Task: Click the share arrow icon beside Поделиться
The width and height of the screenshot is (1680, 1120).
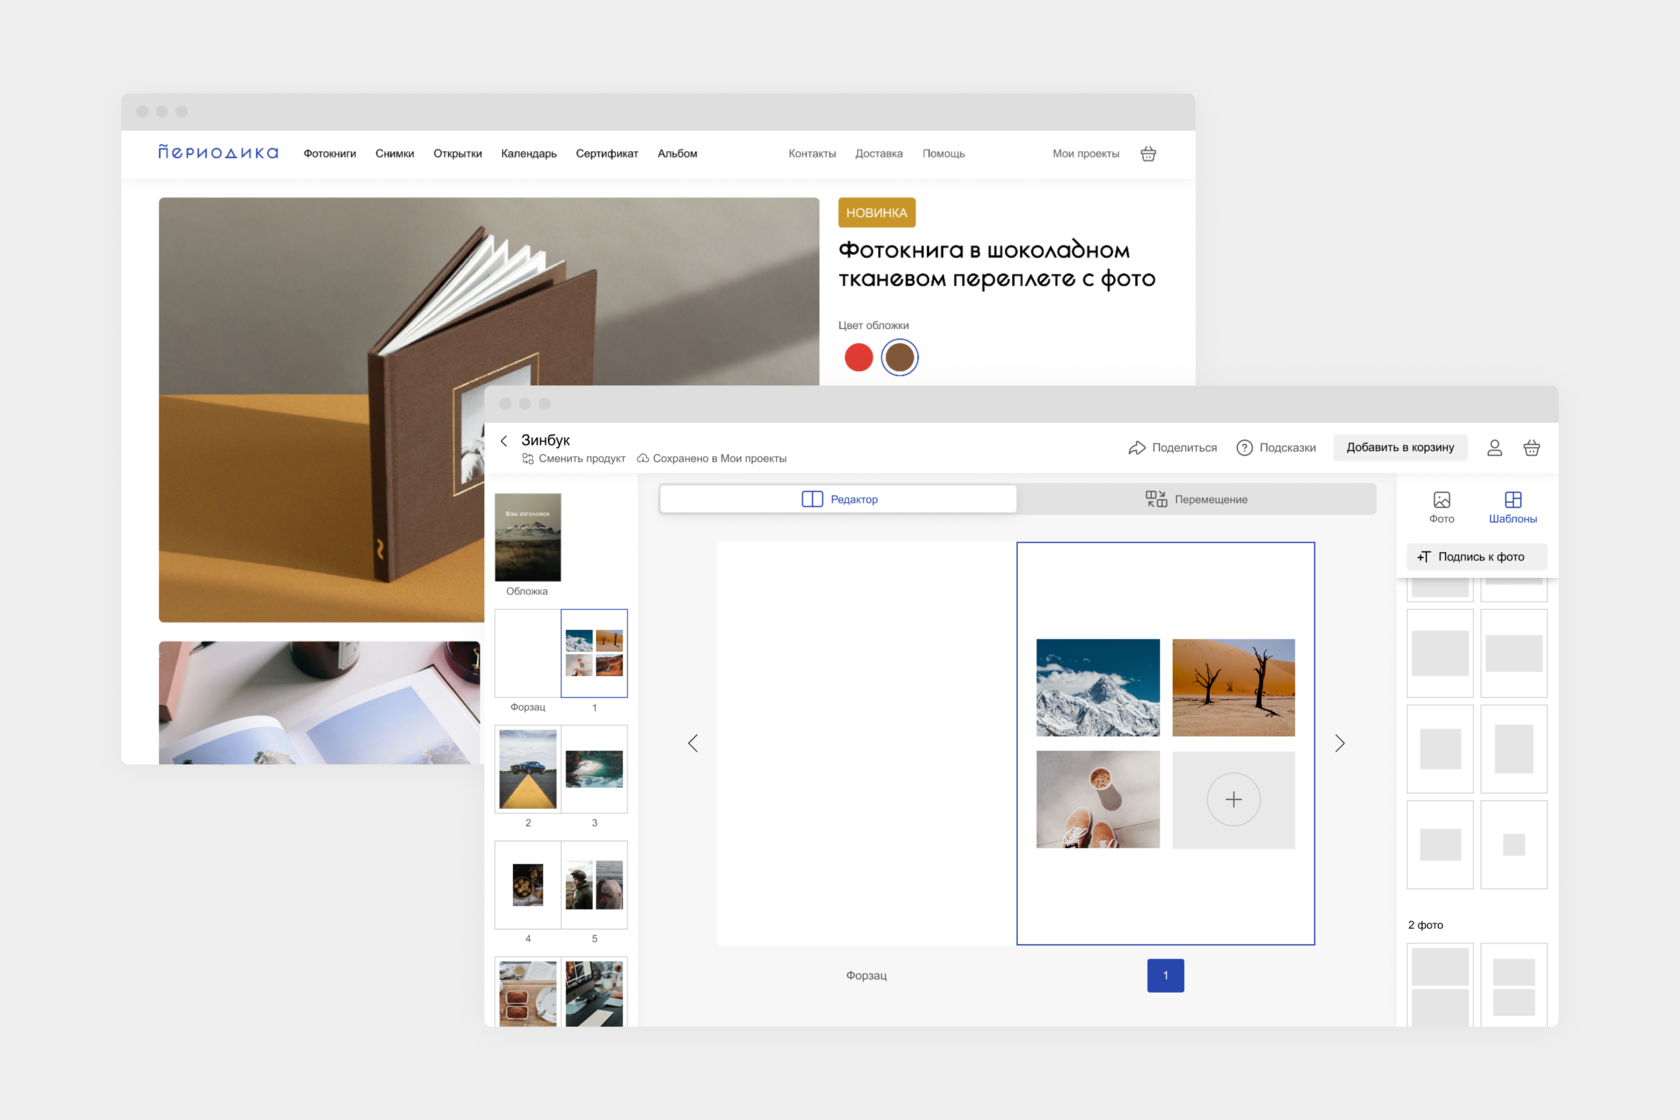Action: pos(1137,448)
